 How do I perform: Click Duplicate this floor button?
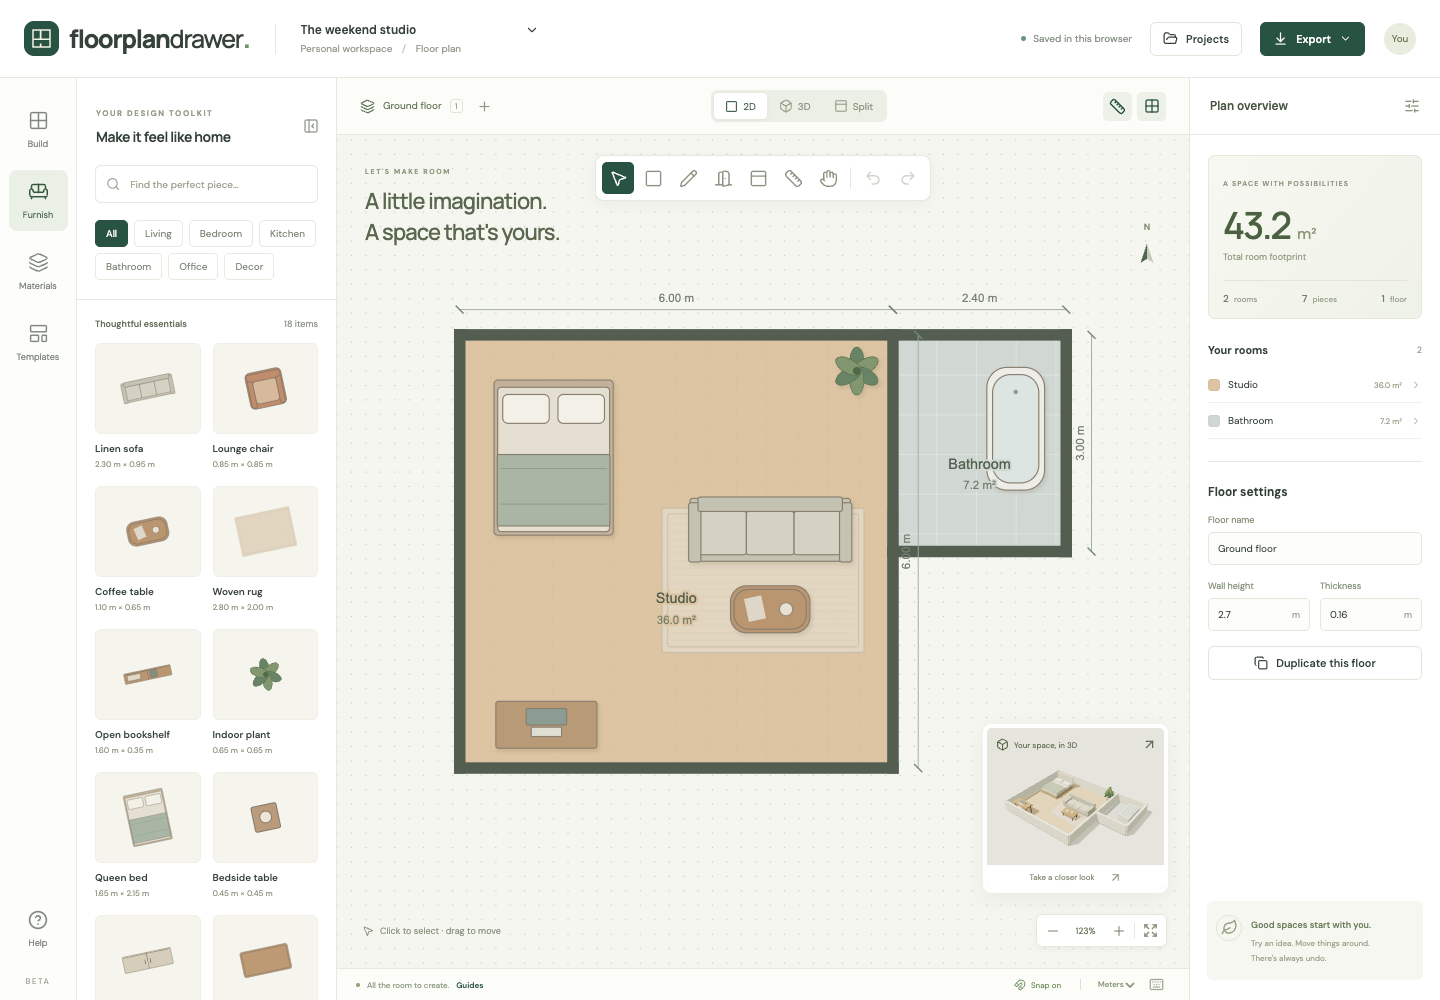coord(1315,663)
